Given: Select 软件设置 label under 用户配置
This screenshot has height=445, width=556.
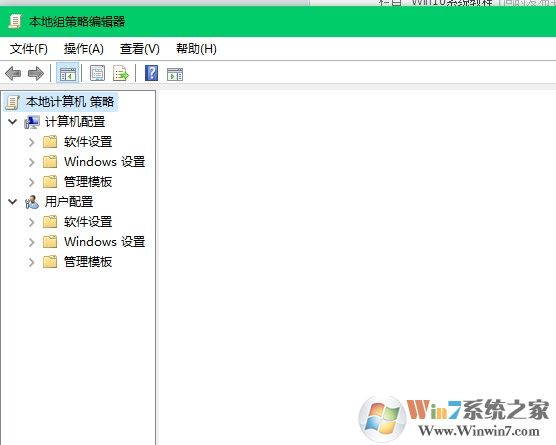Looking at the screenshot, I should point(88,222).
